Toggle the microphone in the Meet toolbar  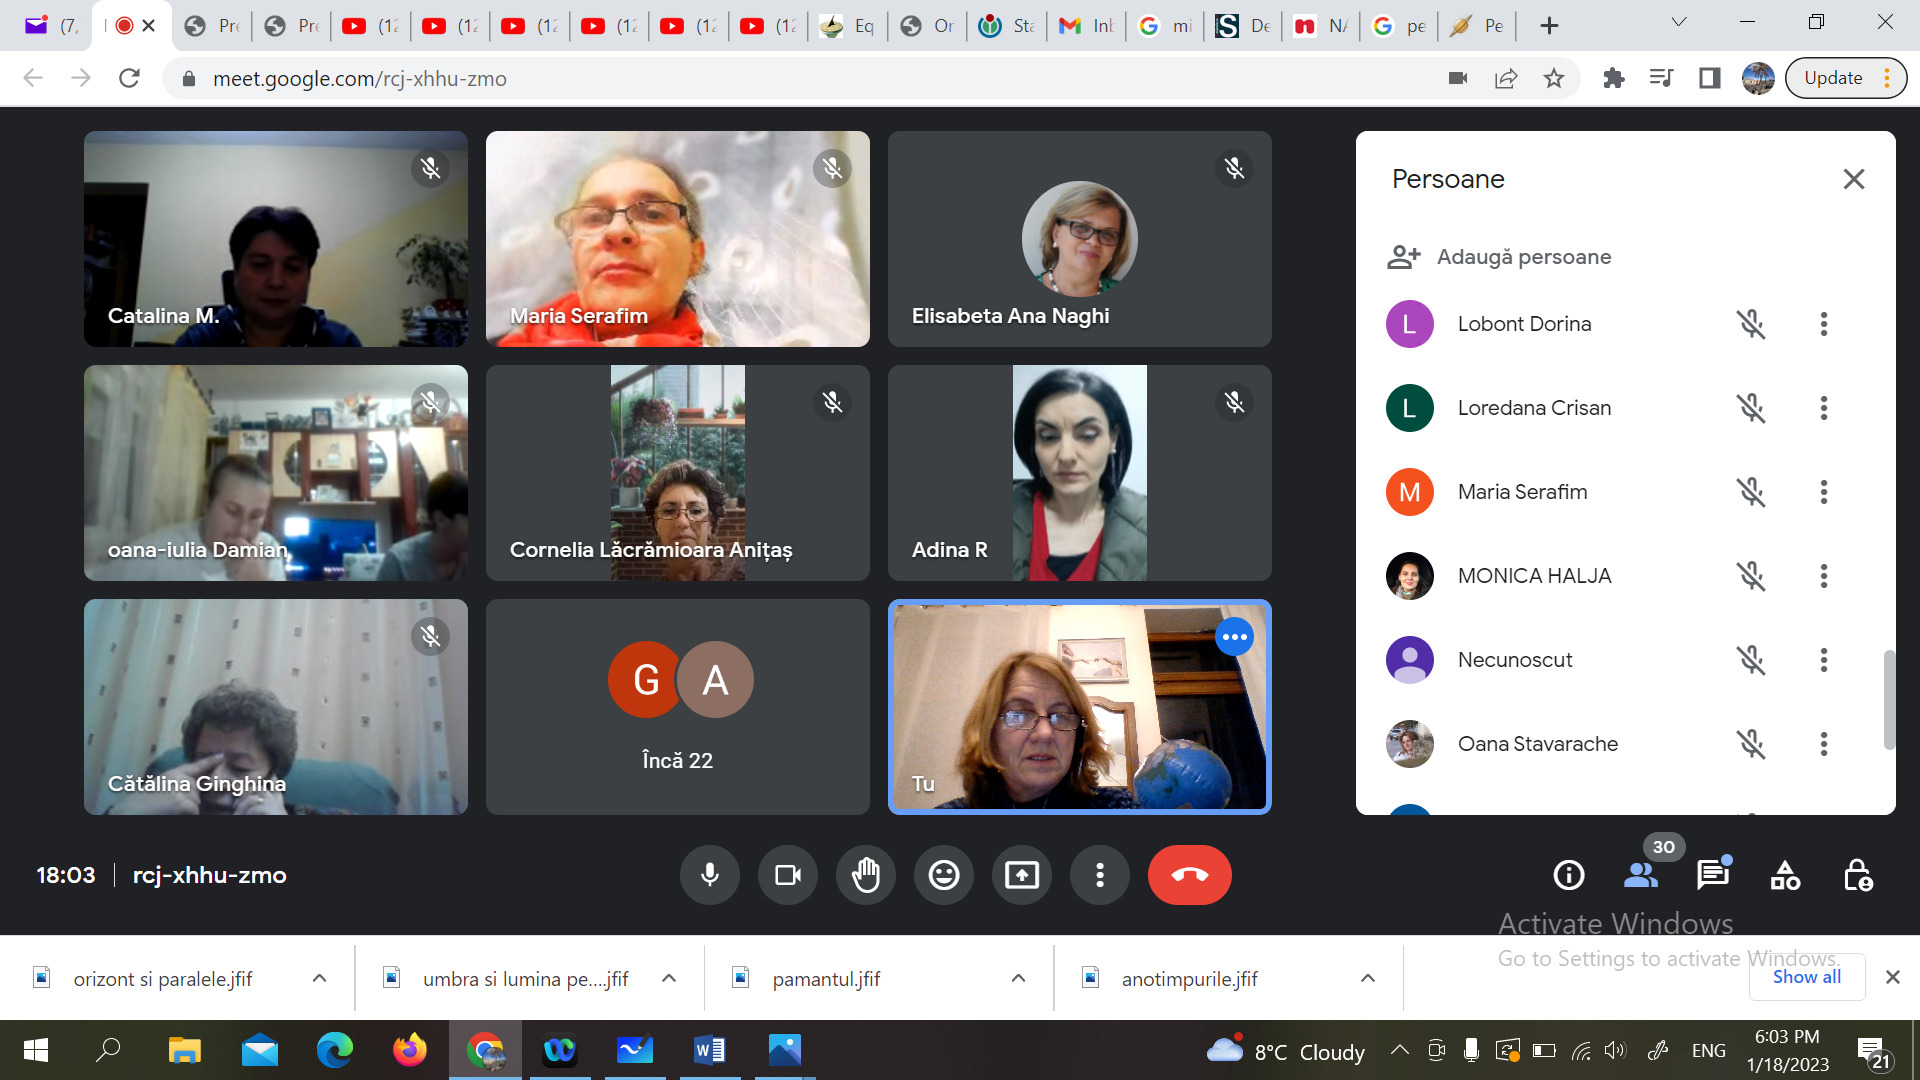pyautogui.click(x=710, y=875)
